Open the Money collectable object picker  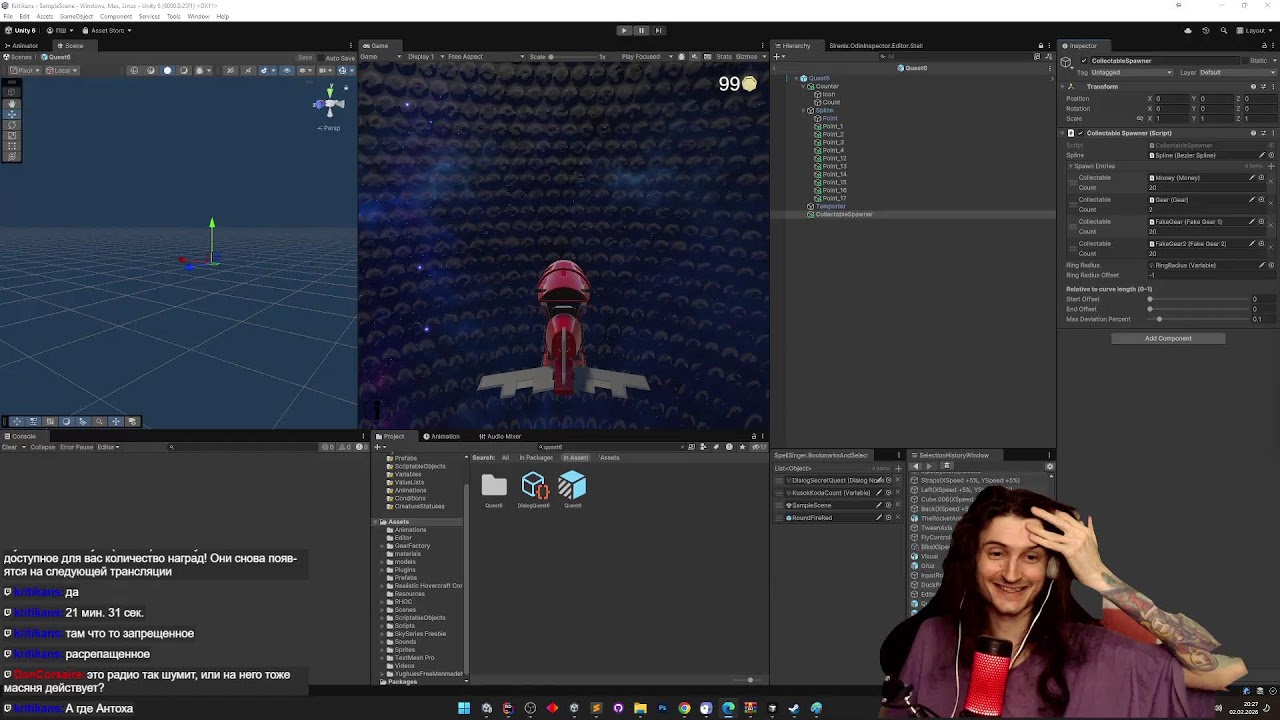pyautogui.click(x=1261, y=178)
